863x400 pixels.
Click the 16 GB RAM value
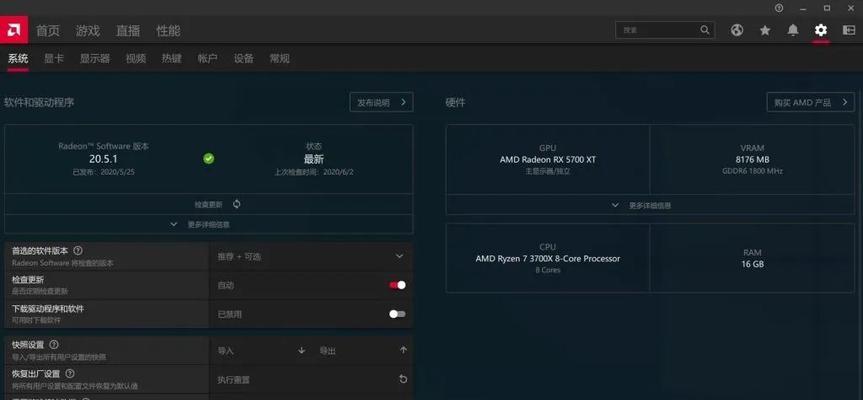(x=752, y=264)
